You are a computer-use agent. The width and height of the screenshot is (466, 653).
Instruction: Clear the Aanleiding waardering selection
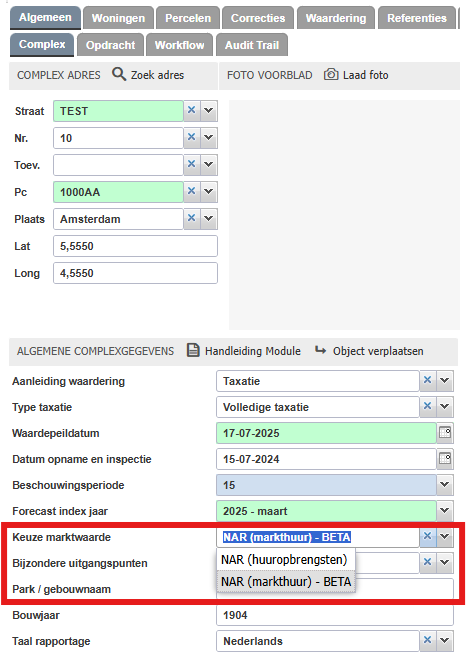[x=428, y=380]
